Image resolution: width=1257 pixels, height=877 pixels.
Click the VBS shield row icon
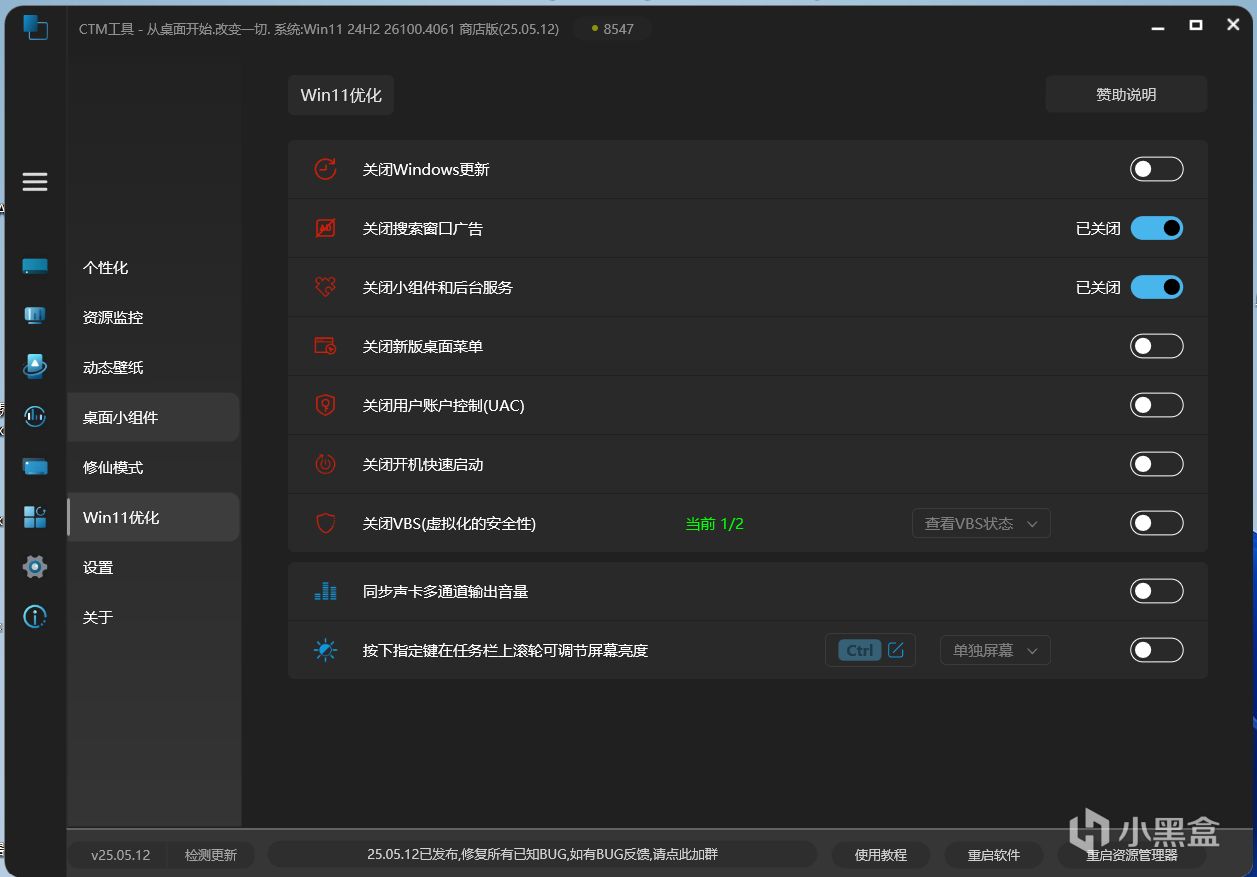[x=325, y=523]
